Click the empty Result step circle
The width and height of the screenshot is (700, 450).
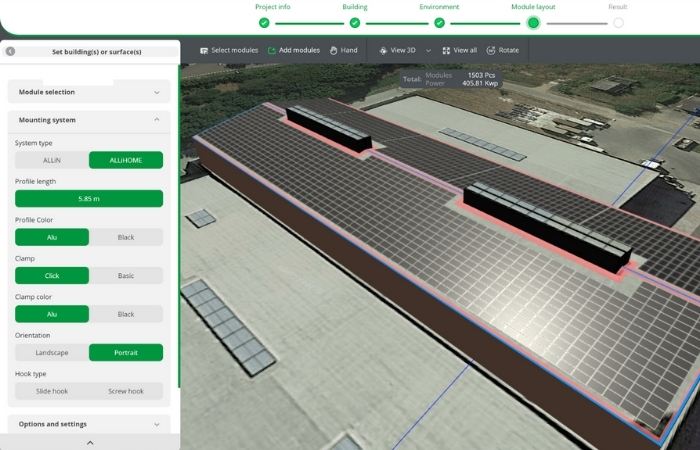coord(618,23)
